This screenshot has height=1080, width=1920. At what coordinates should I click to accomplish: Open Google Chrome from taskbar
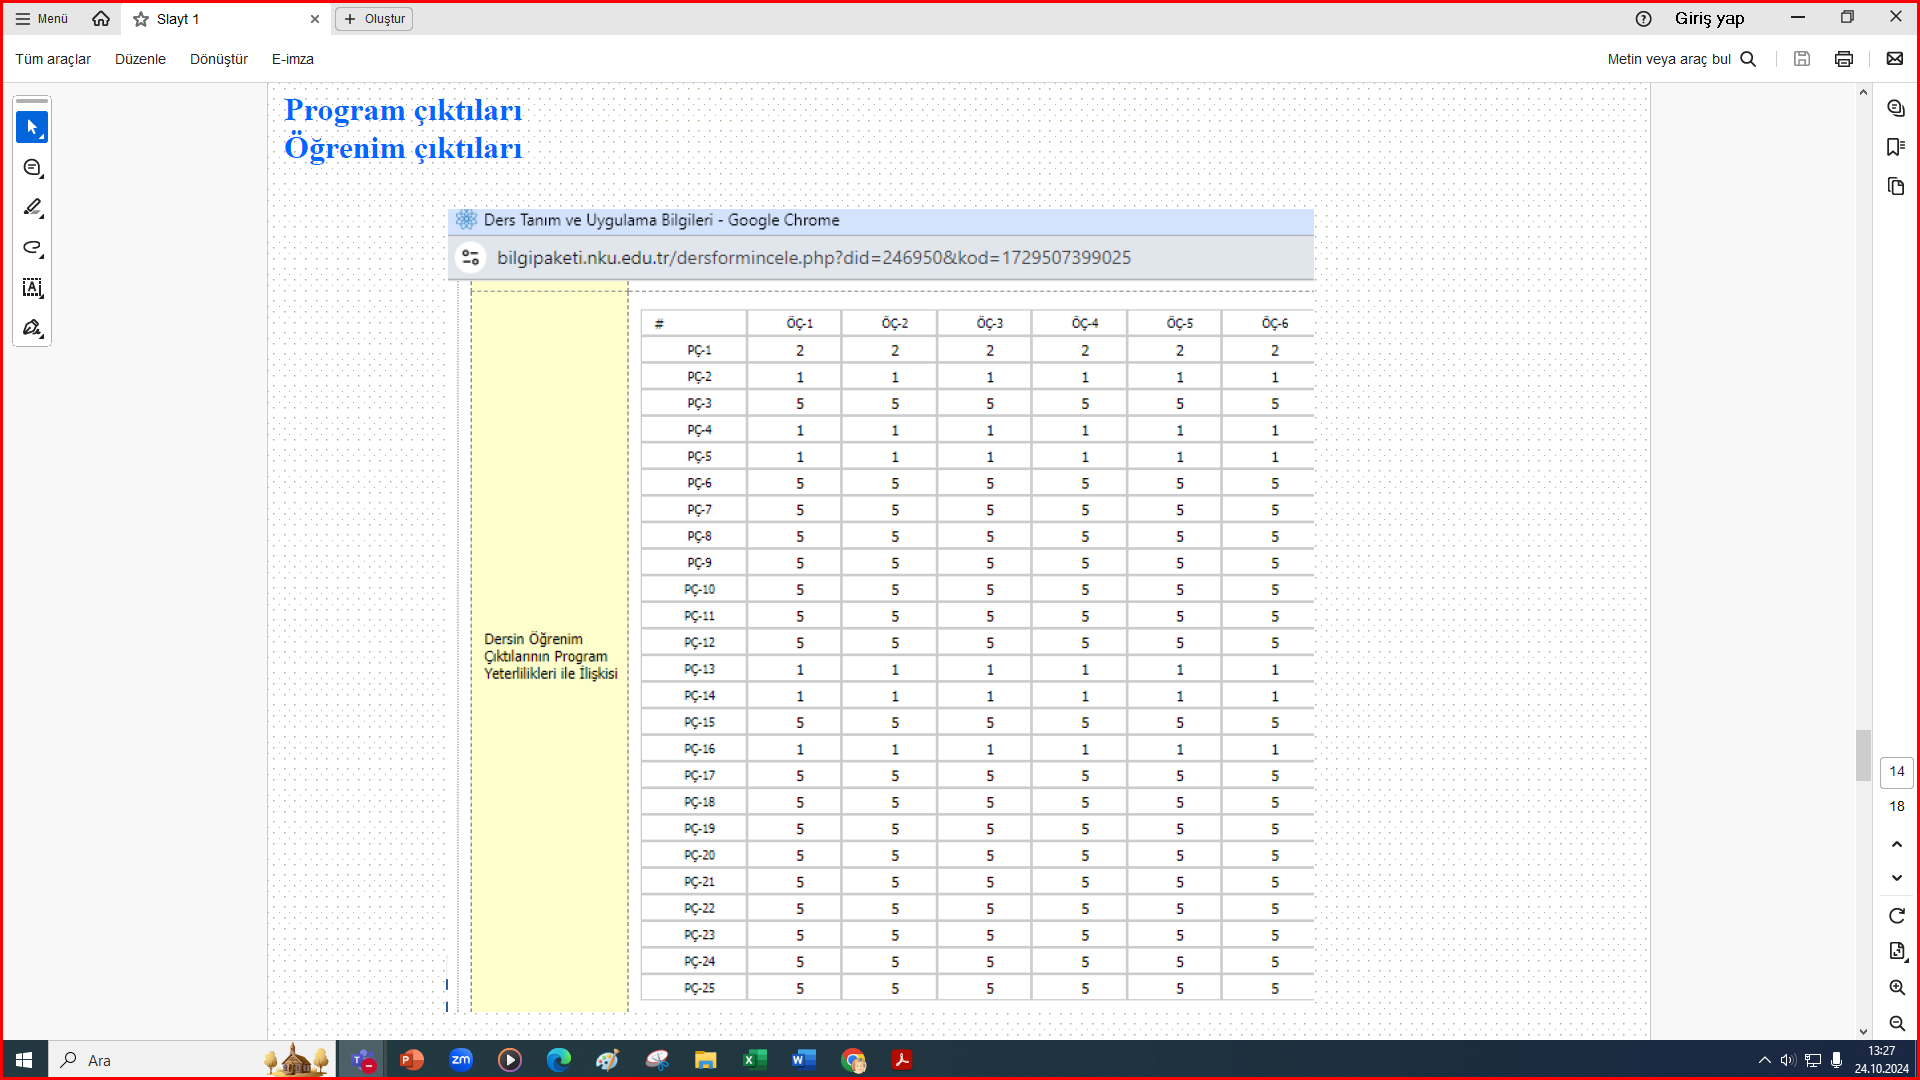click(853, 1060)
